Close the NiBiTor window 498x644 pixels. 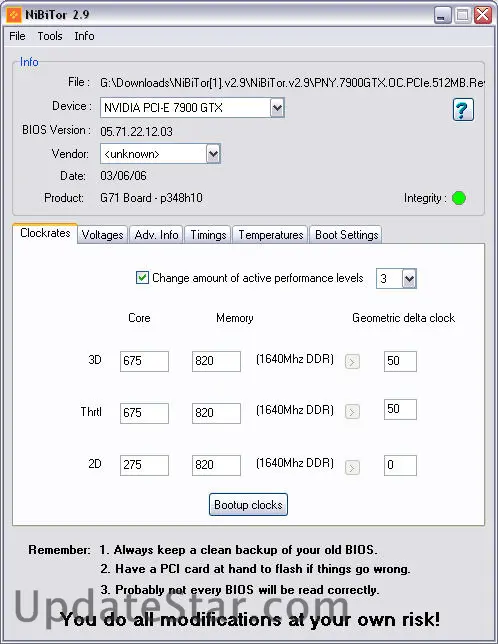click(483, 15)
